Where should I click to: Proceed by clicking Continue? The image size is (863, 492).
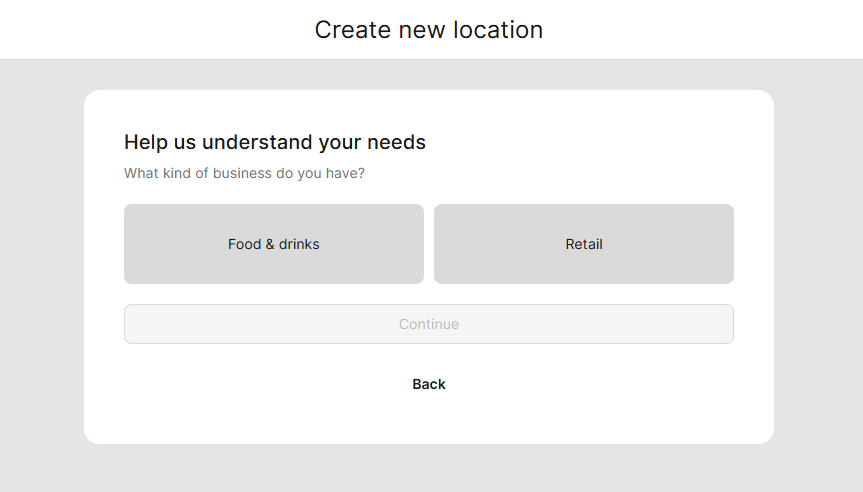click(429, 324)
